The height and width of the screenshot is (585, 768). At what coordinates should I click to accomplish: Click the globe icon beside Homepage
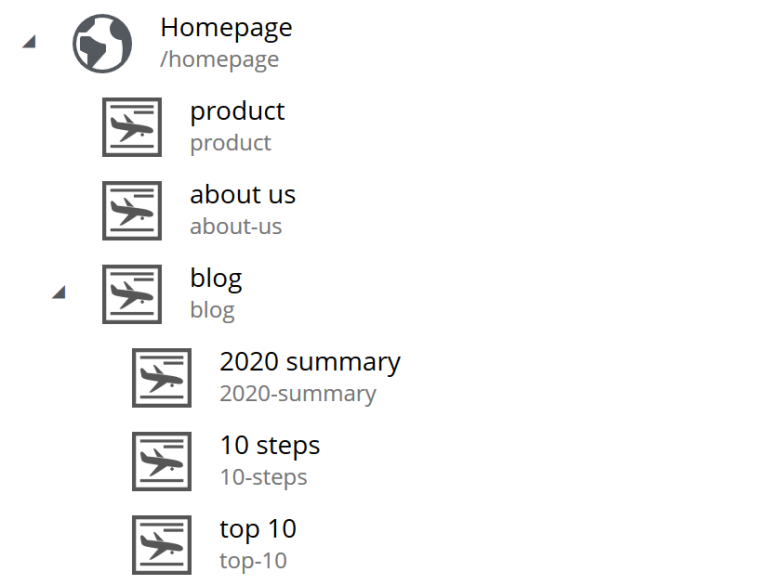(x=102, y=44)
